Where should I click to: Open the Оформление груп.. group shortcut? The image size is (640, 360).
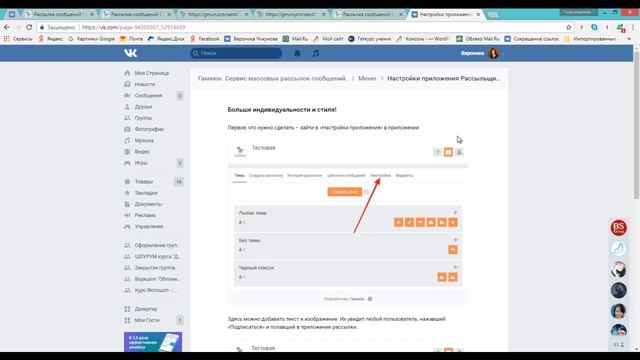pos(156,245)
